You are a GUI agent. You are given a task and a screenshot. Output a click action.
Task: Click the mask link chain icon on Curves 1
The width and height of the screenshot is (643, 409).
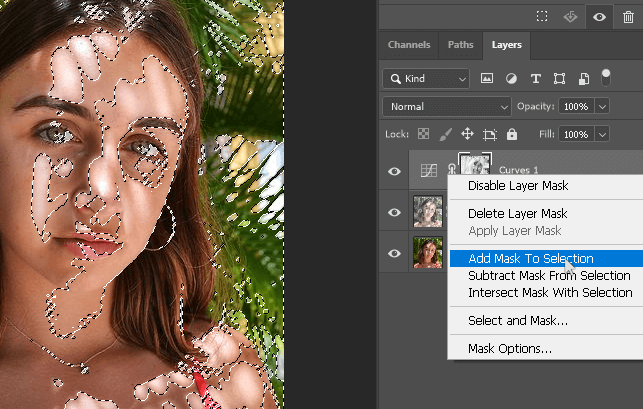point(451,169)
